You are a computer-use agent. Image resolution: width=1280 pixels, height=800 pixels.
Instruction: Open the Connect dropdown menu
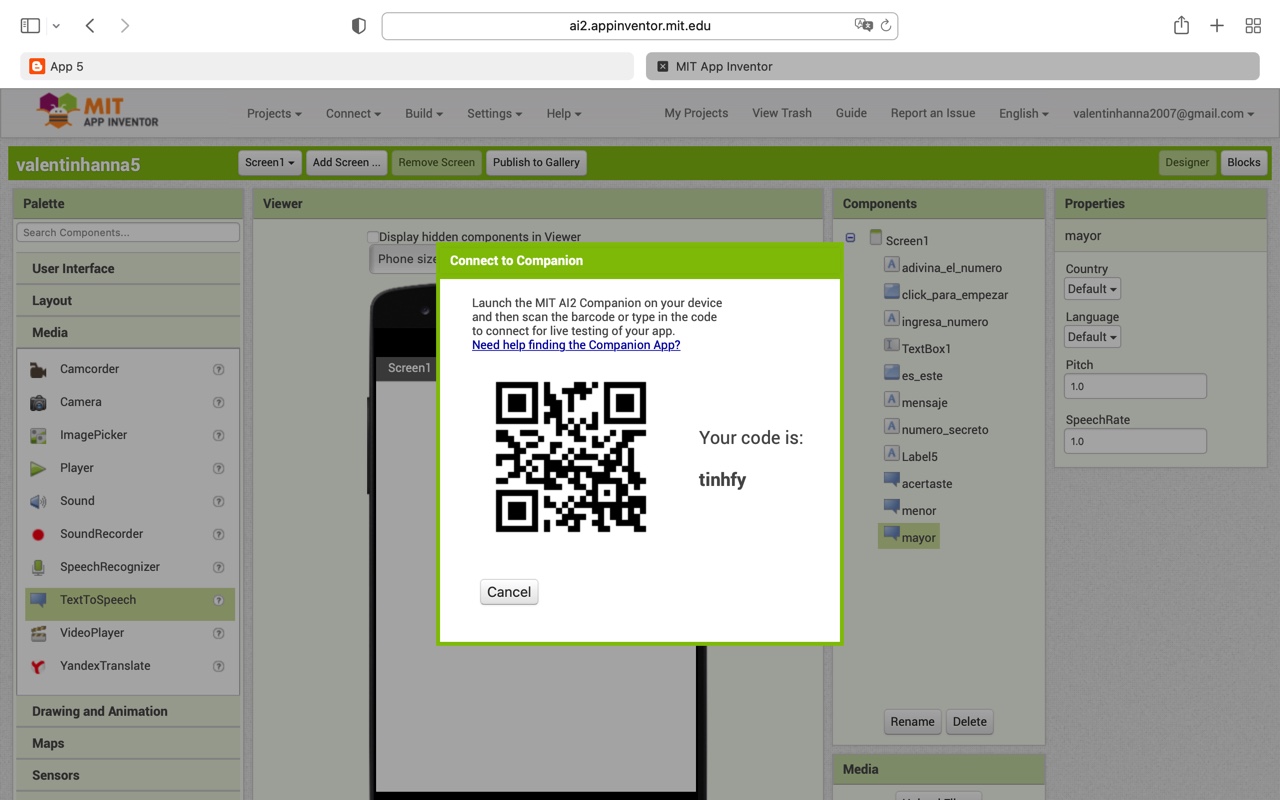tap(352, 114)
